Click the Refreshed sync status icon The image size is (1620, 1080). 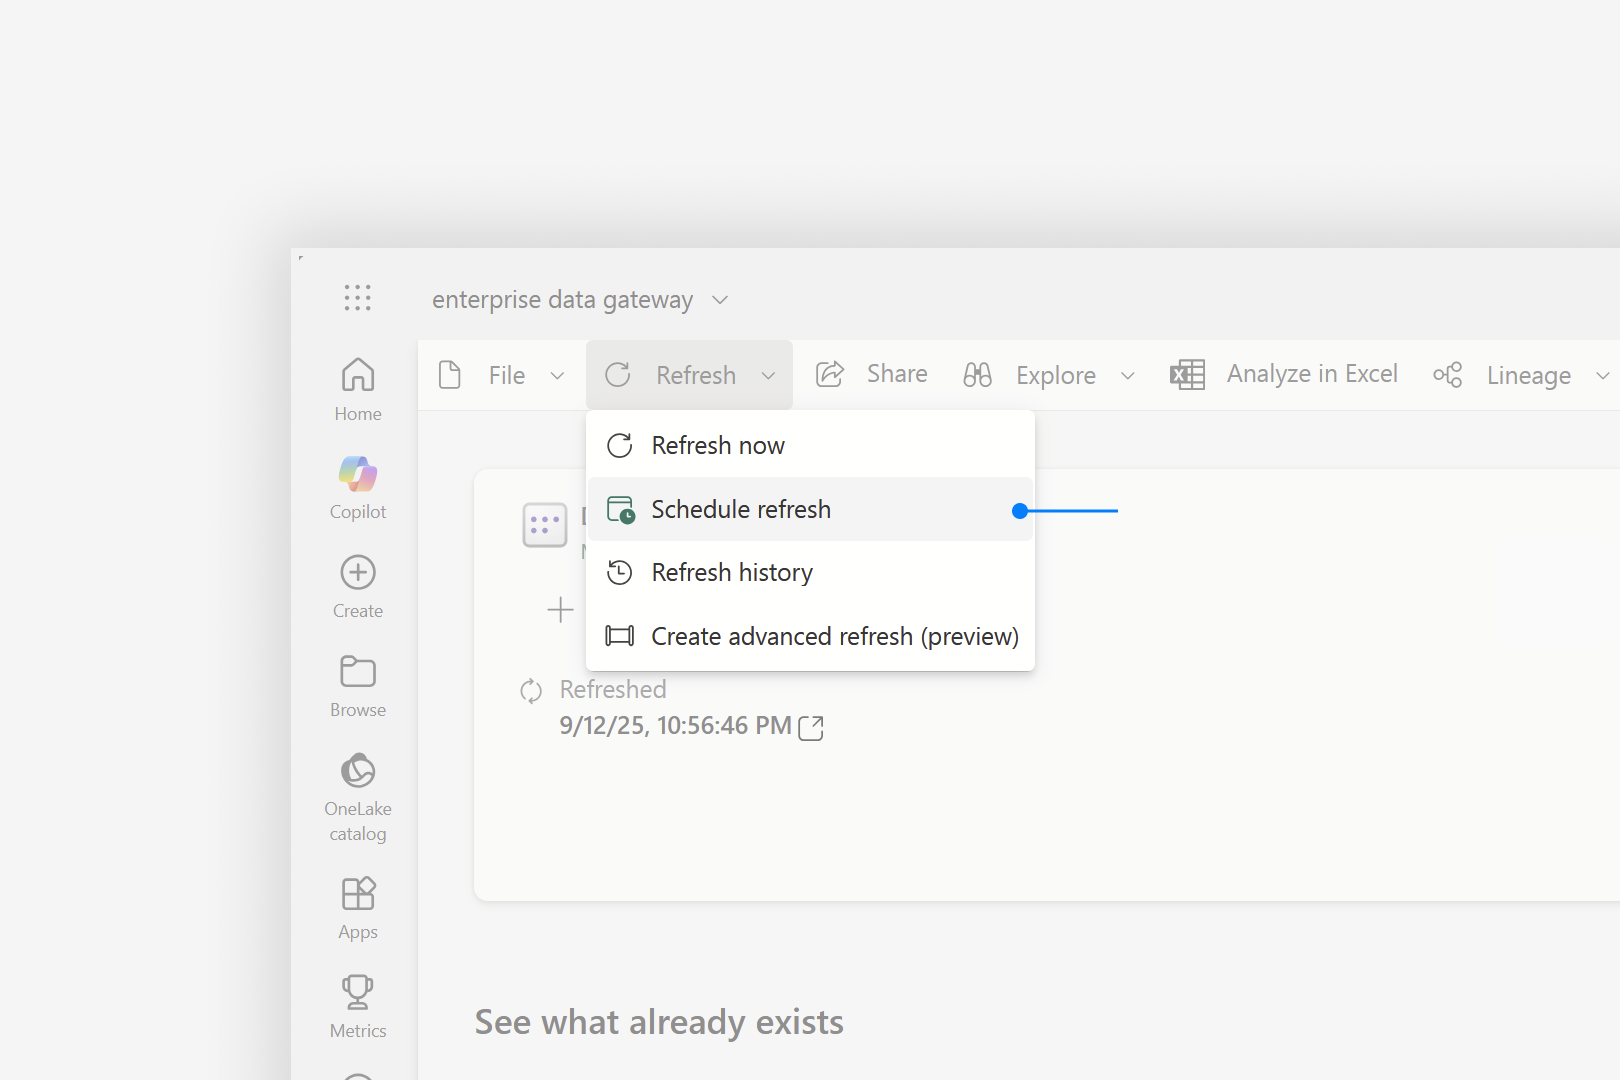tap(531, 691)
